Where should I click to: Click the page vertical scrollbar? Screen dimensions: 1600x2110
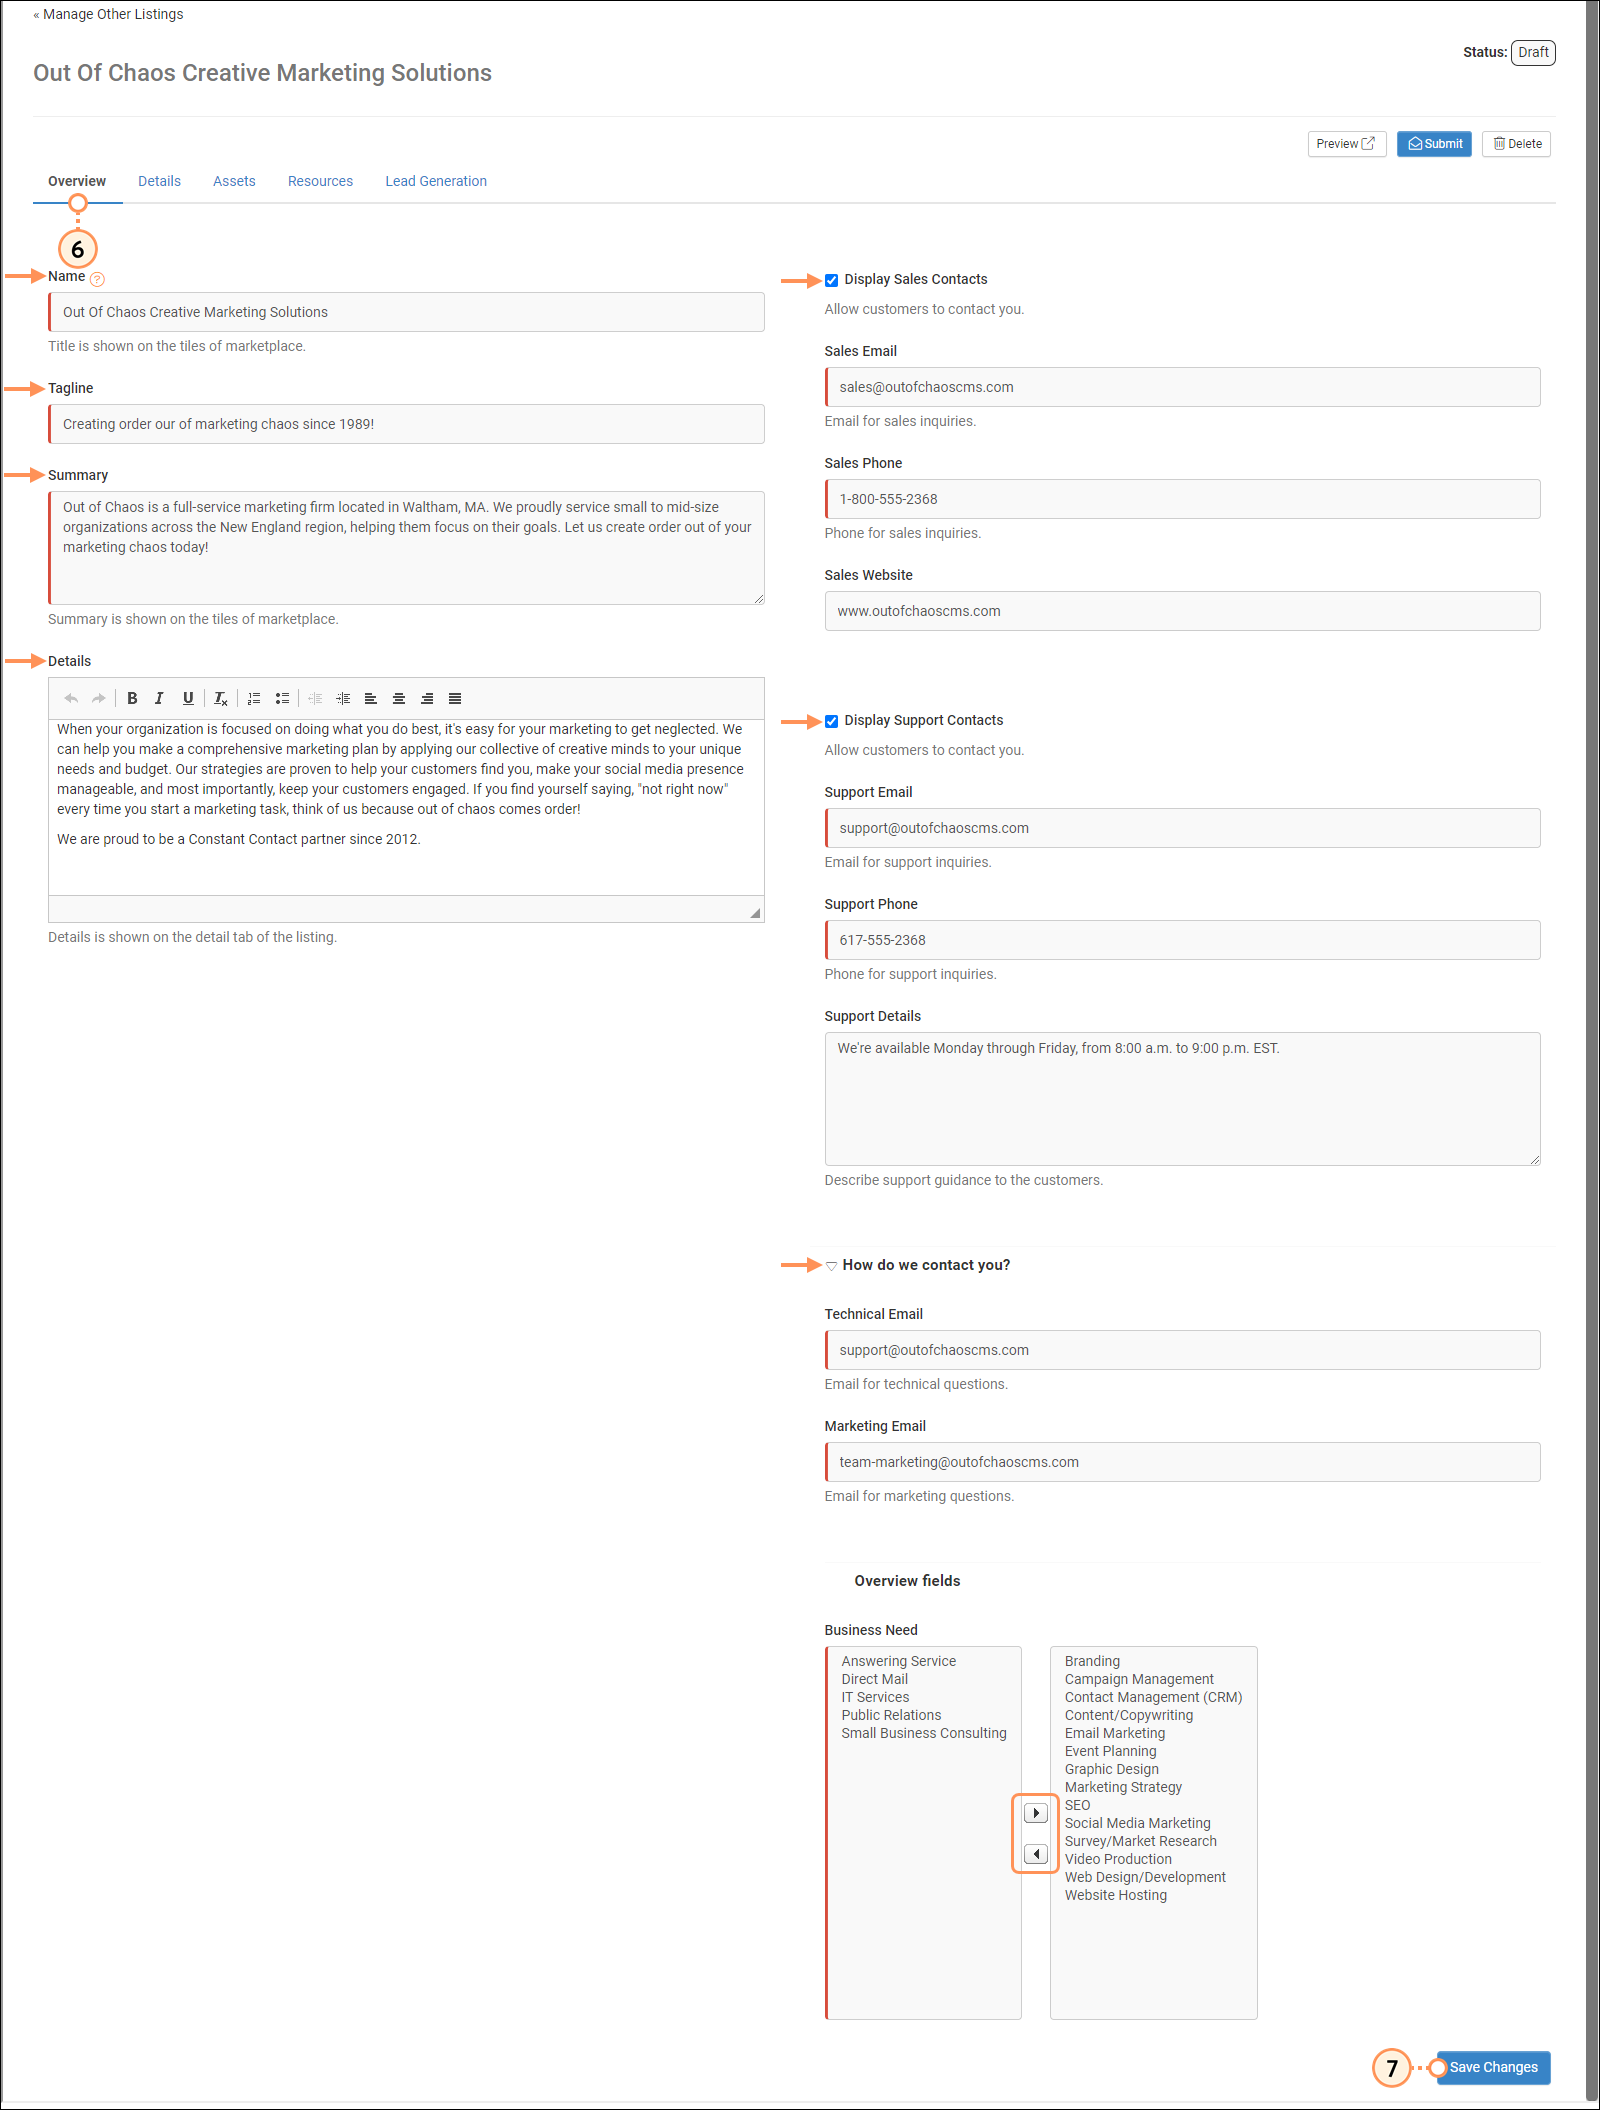pyautogui.click(x=1592, y=1050)
